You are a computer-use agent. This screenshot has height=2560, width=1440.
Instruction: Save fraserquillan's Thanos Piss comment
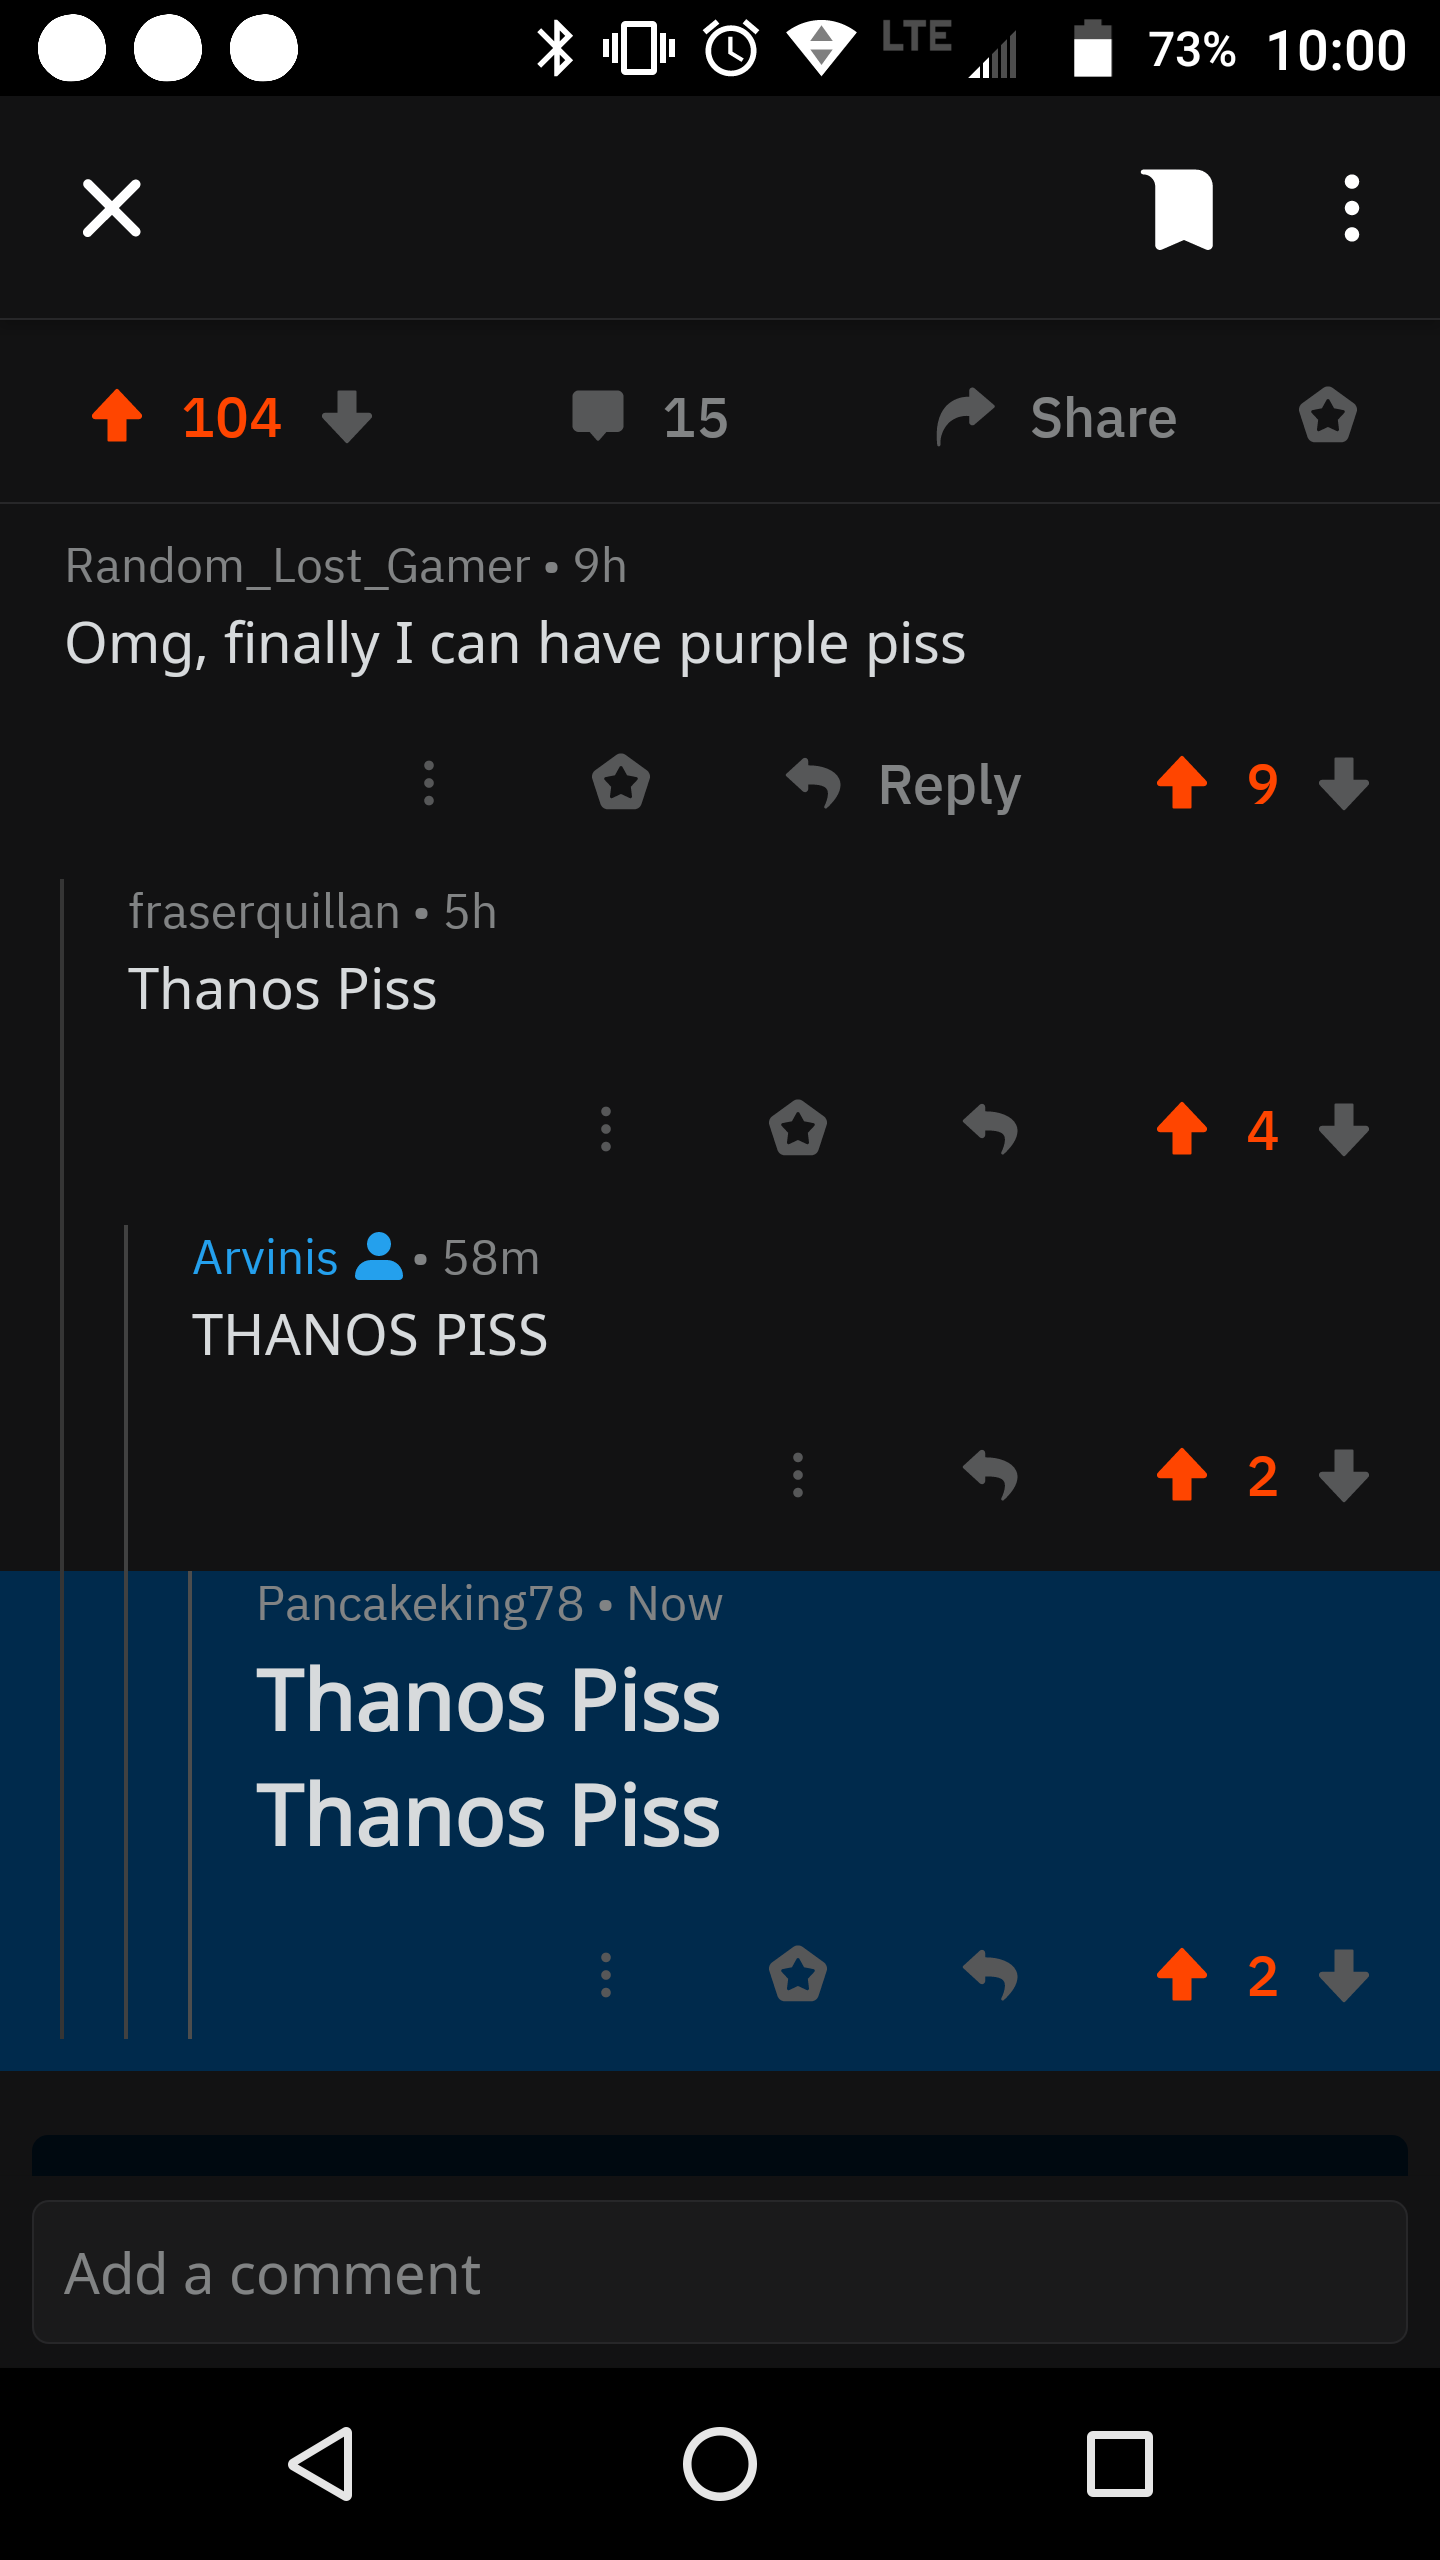pos(798,1128)
